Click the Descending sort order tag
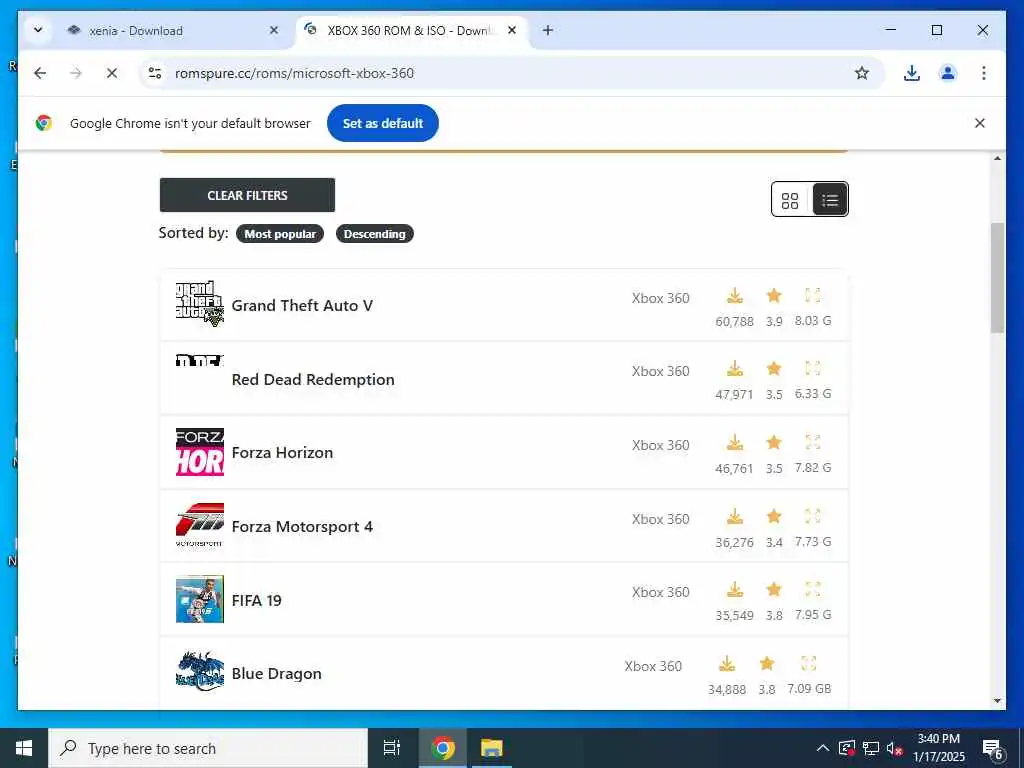 375,234
